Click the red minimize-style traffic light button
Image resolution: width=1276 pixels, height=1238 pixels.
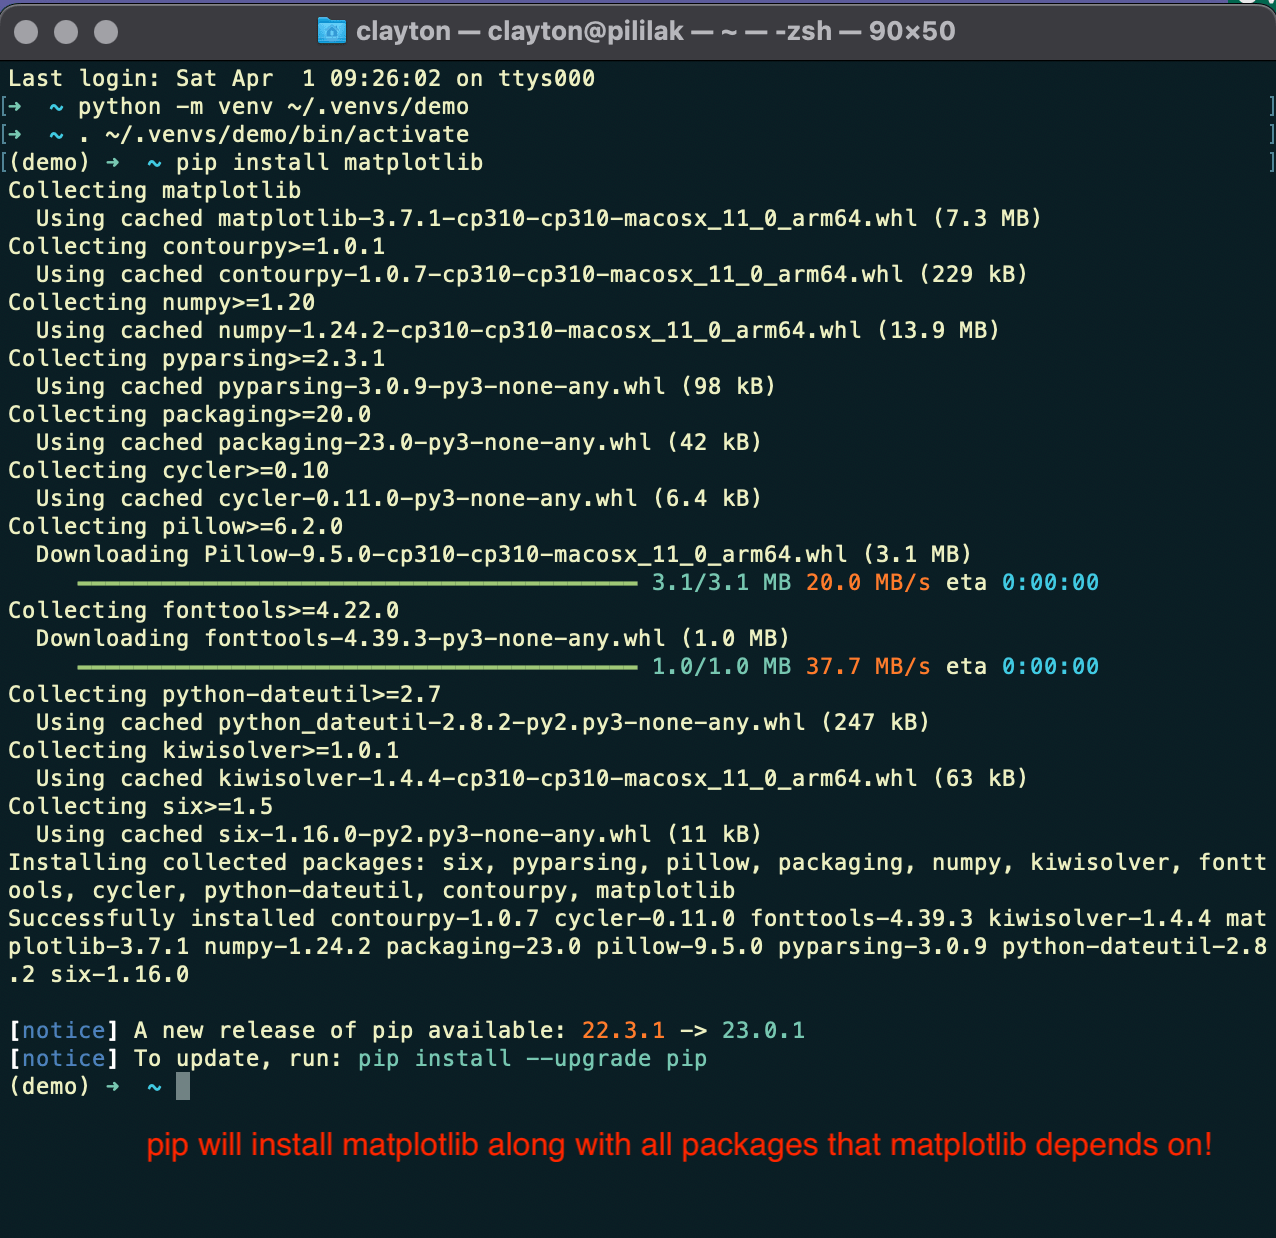(26, 31)
